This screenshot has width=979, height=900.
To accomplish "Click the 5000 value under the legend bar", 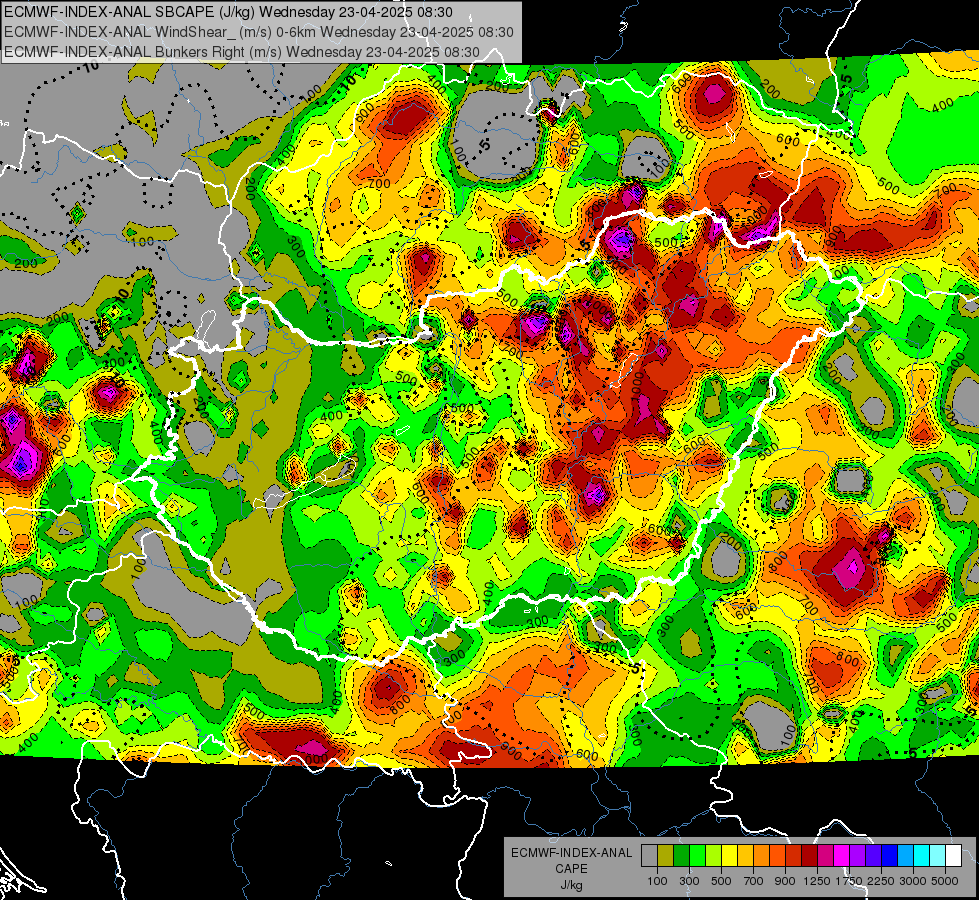I will click(x=945, y=881).
